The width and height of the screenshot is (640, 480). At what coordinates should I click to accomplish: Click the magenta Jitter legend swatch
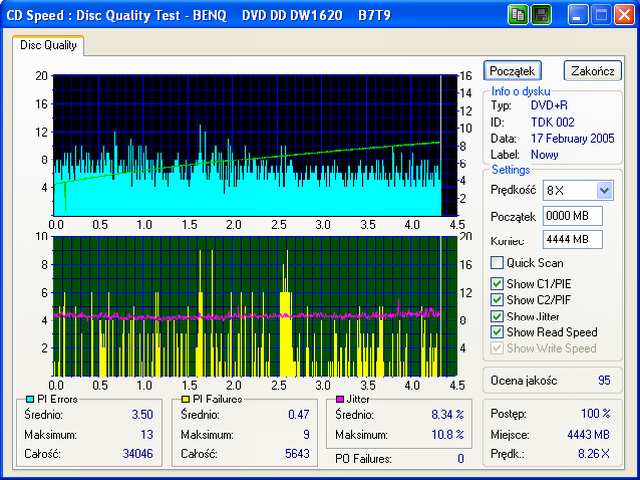click(340, 399)
